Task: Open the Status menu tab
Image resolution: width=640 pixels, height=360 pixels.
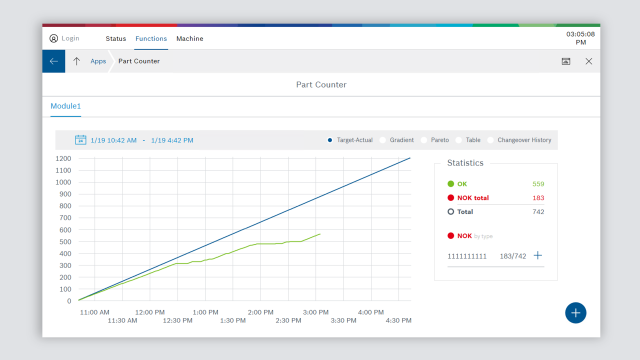Action: point(116,38)
